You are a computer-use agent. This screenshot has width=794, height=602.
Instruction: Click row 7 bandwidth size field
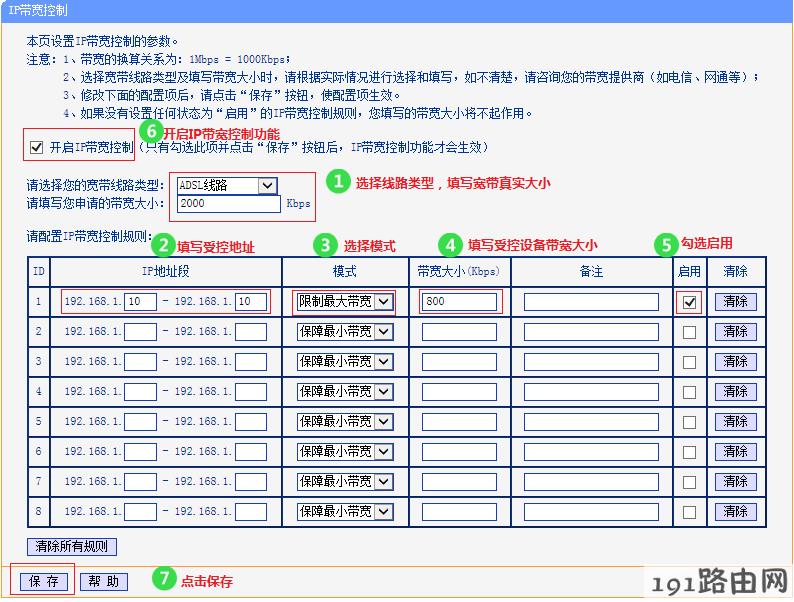[459, 481]
